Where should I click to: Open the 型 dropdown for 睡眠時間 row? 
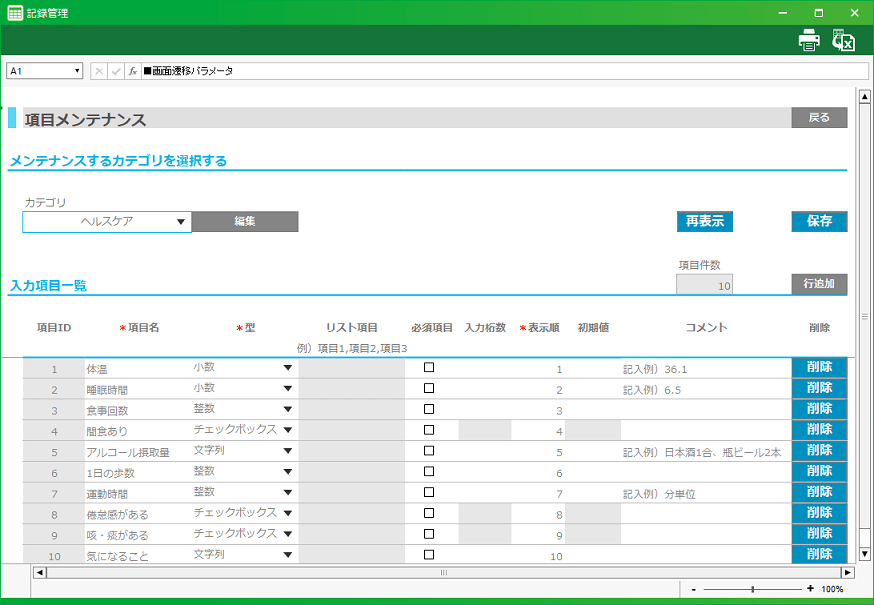(x=288, y=388)
